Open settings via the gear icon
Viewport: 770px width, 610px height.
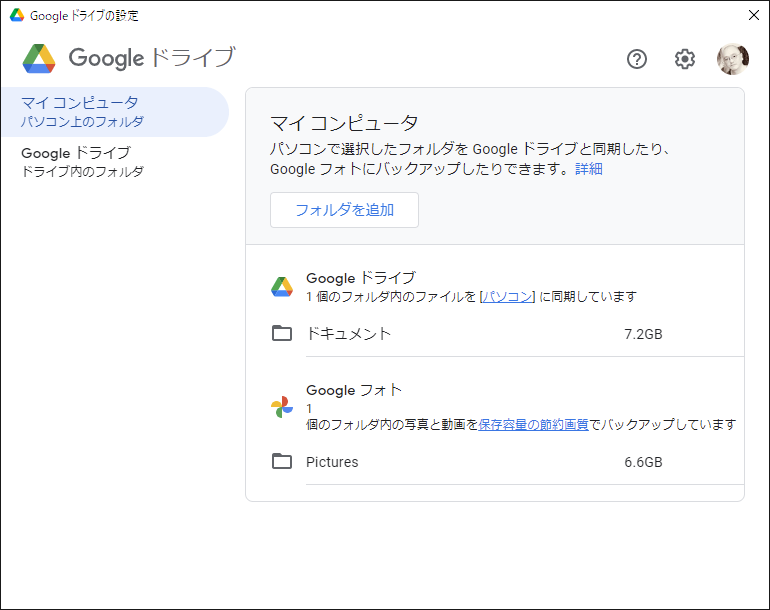tap(685, 59)
